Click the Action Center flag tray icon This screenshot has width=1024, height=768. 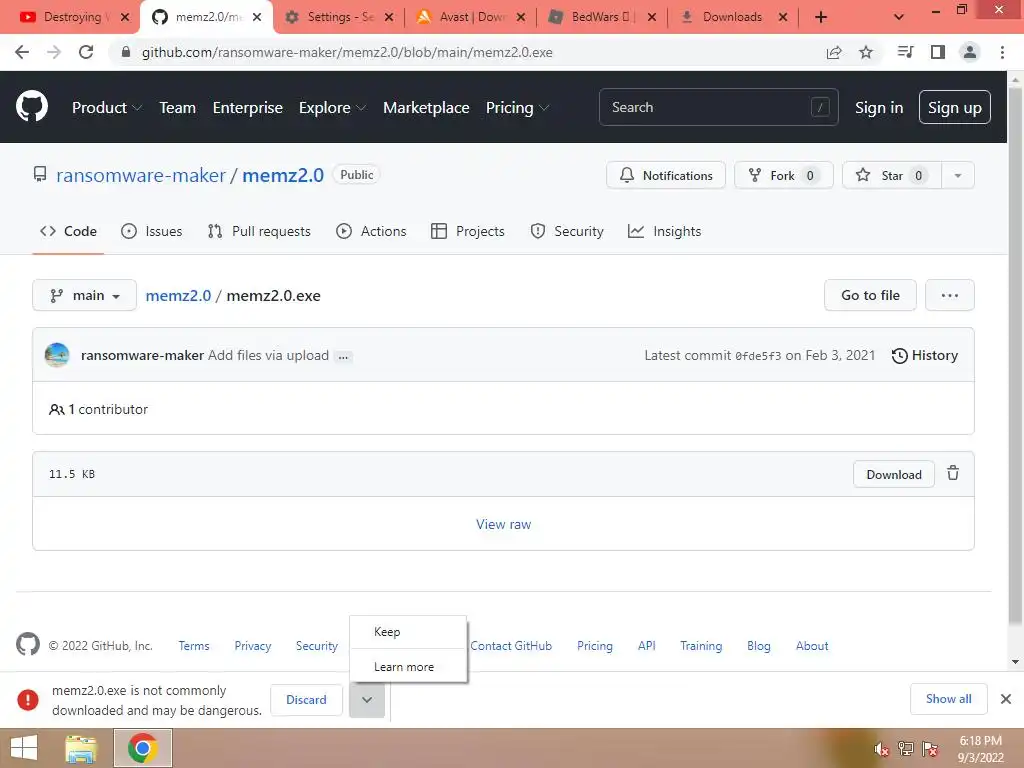[x=930, y=749]
